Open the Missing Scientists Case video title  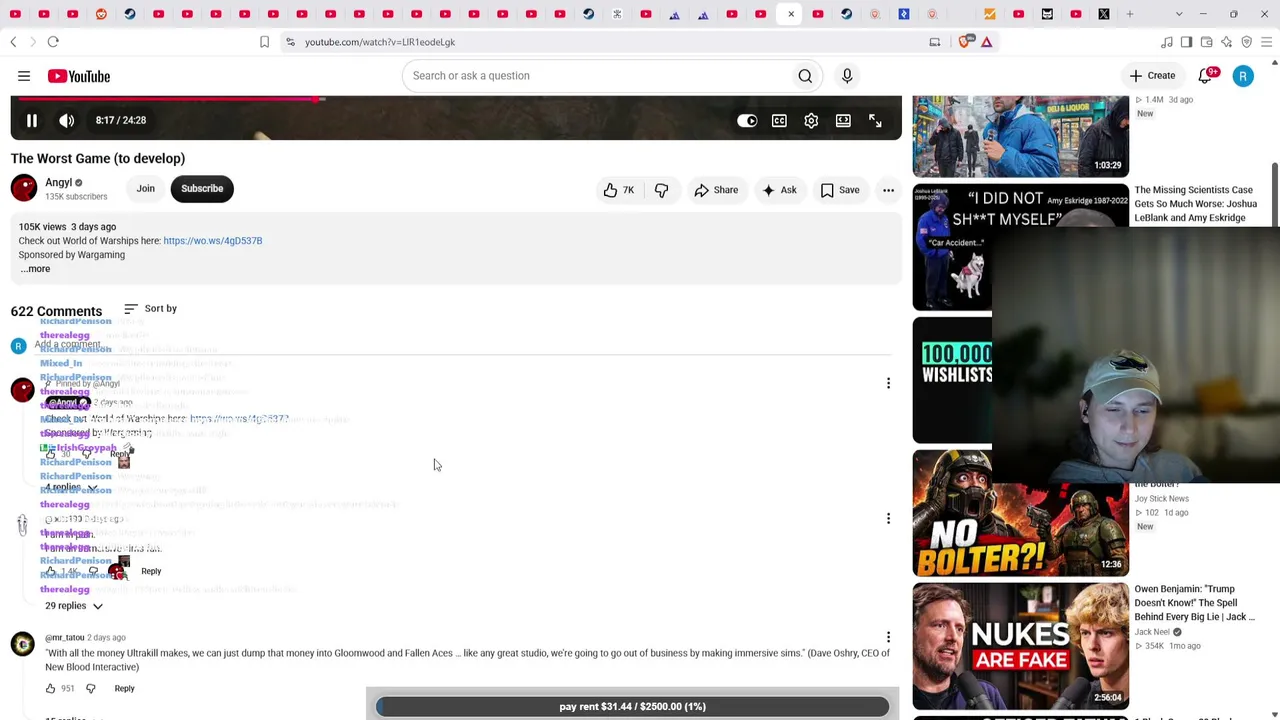point(1196,204)
